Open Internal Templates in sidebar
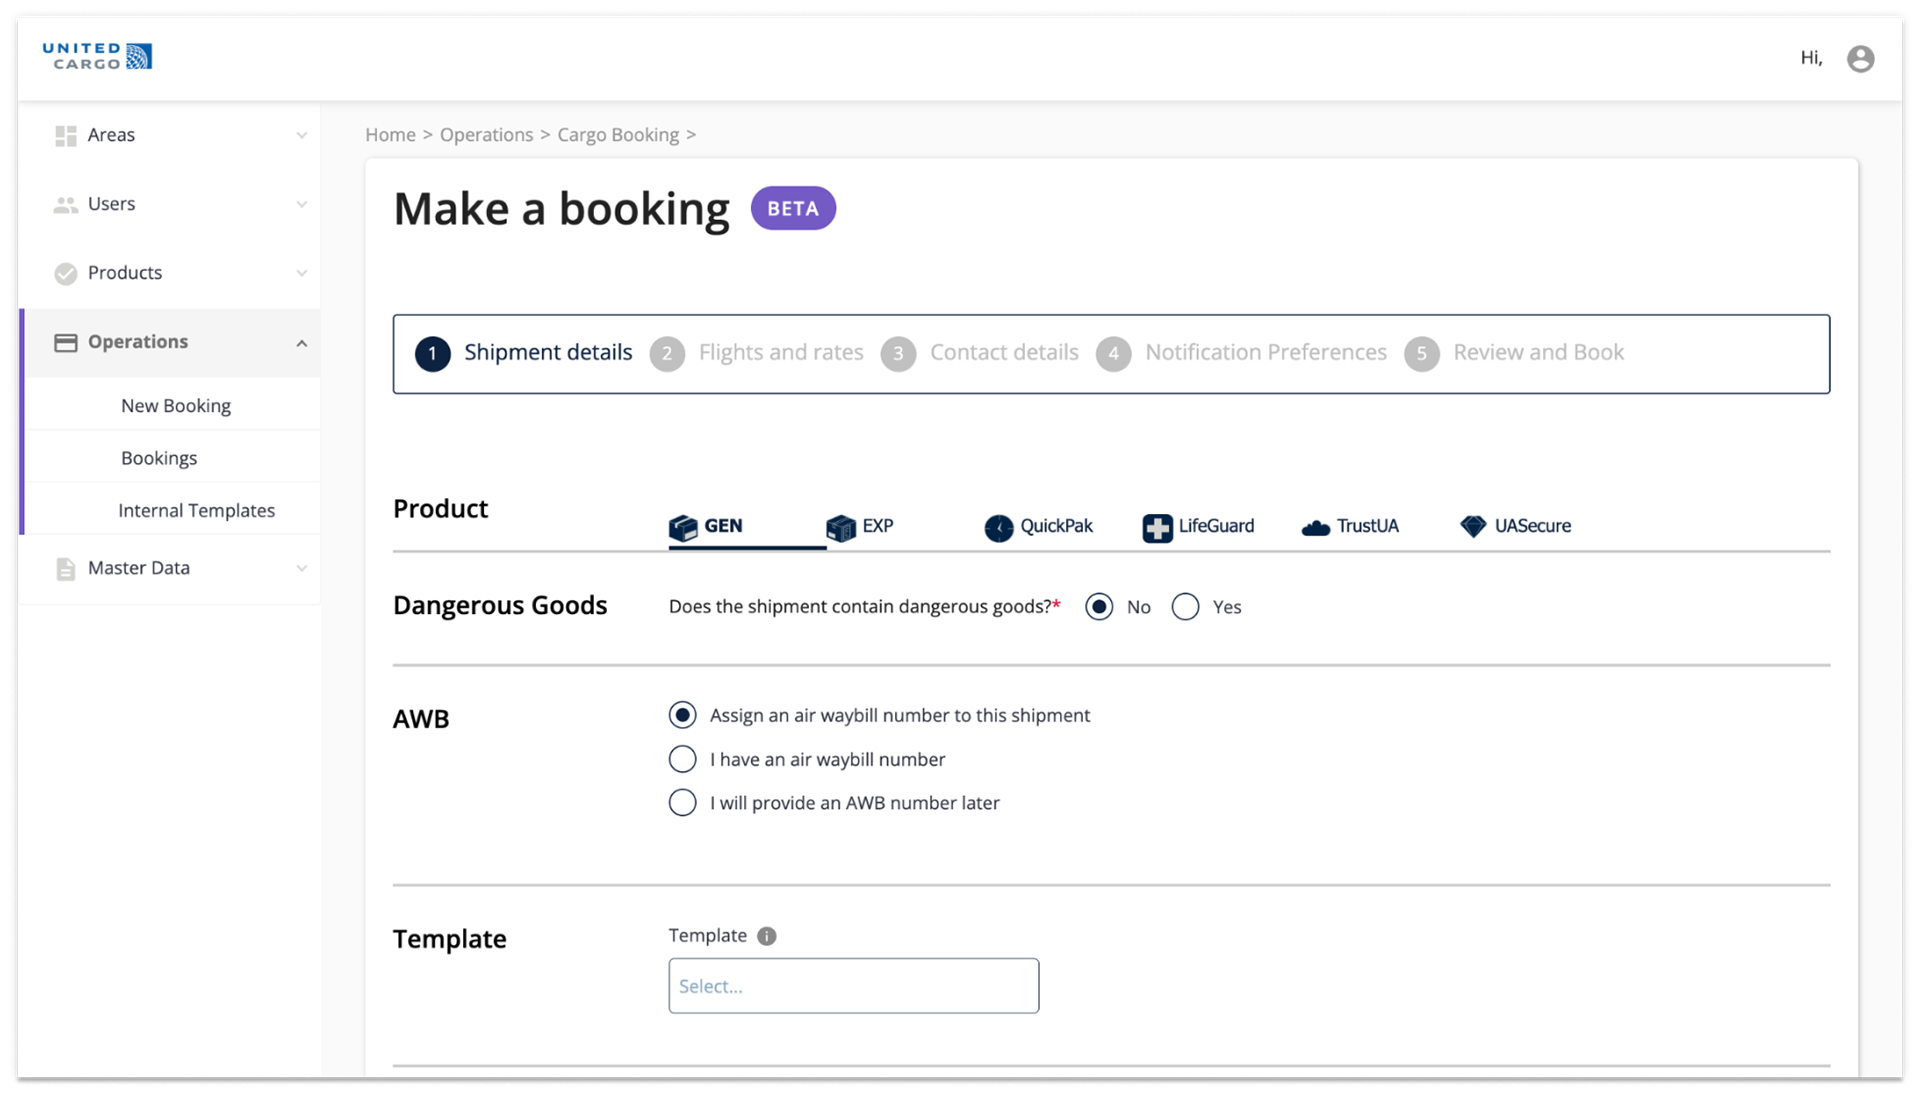Image resolution: width=1920 pixels, height=1095 pixels. tap(197, 511)
